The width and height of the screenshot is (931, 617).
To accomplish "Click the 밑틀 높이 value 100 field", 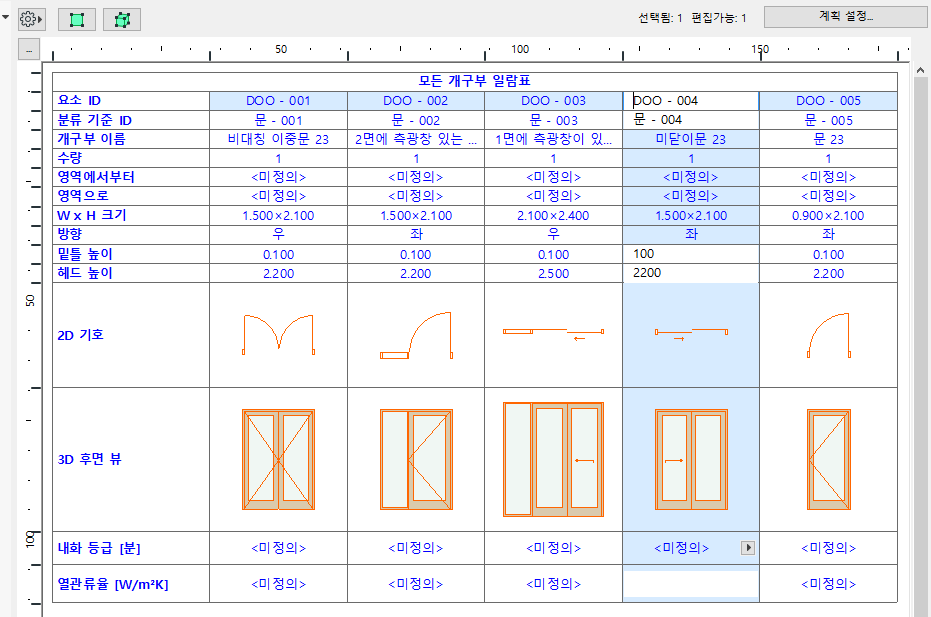I will (x=690, y=254).
